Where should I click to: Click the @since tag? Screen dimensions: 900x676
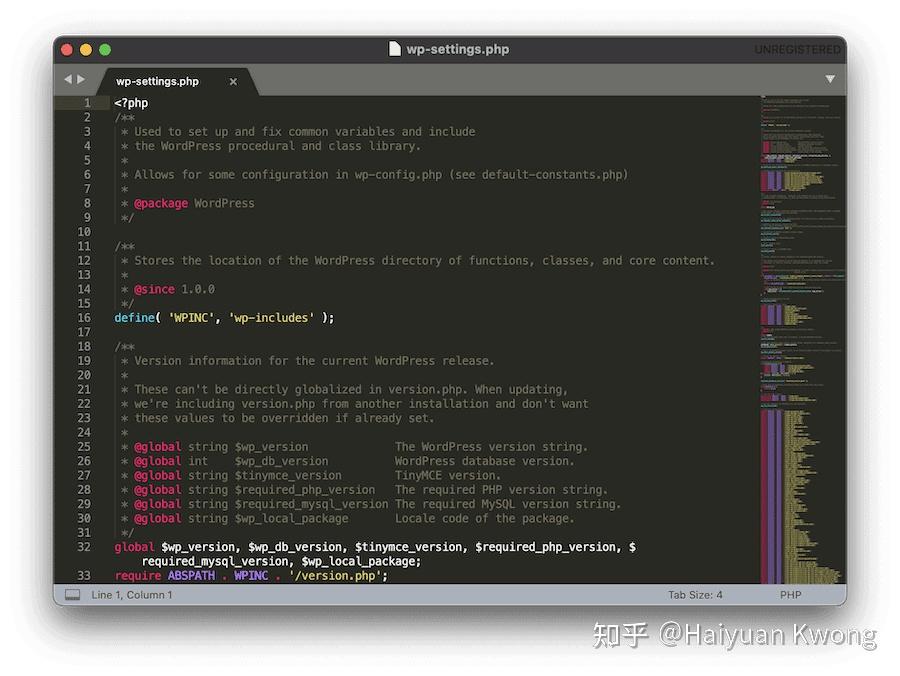tap(154, 289)
